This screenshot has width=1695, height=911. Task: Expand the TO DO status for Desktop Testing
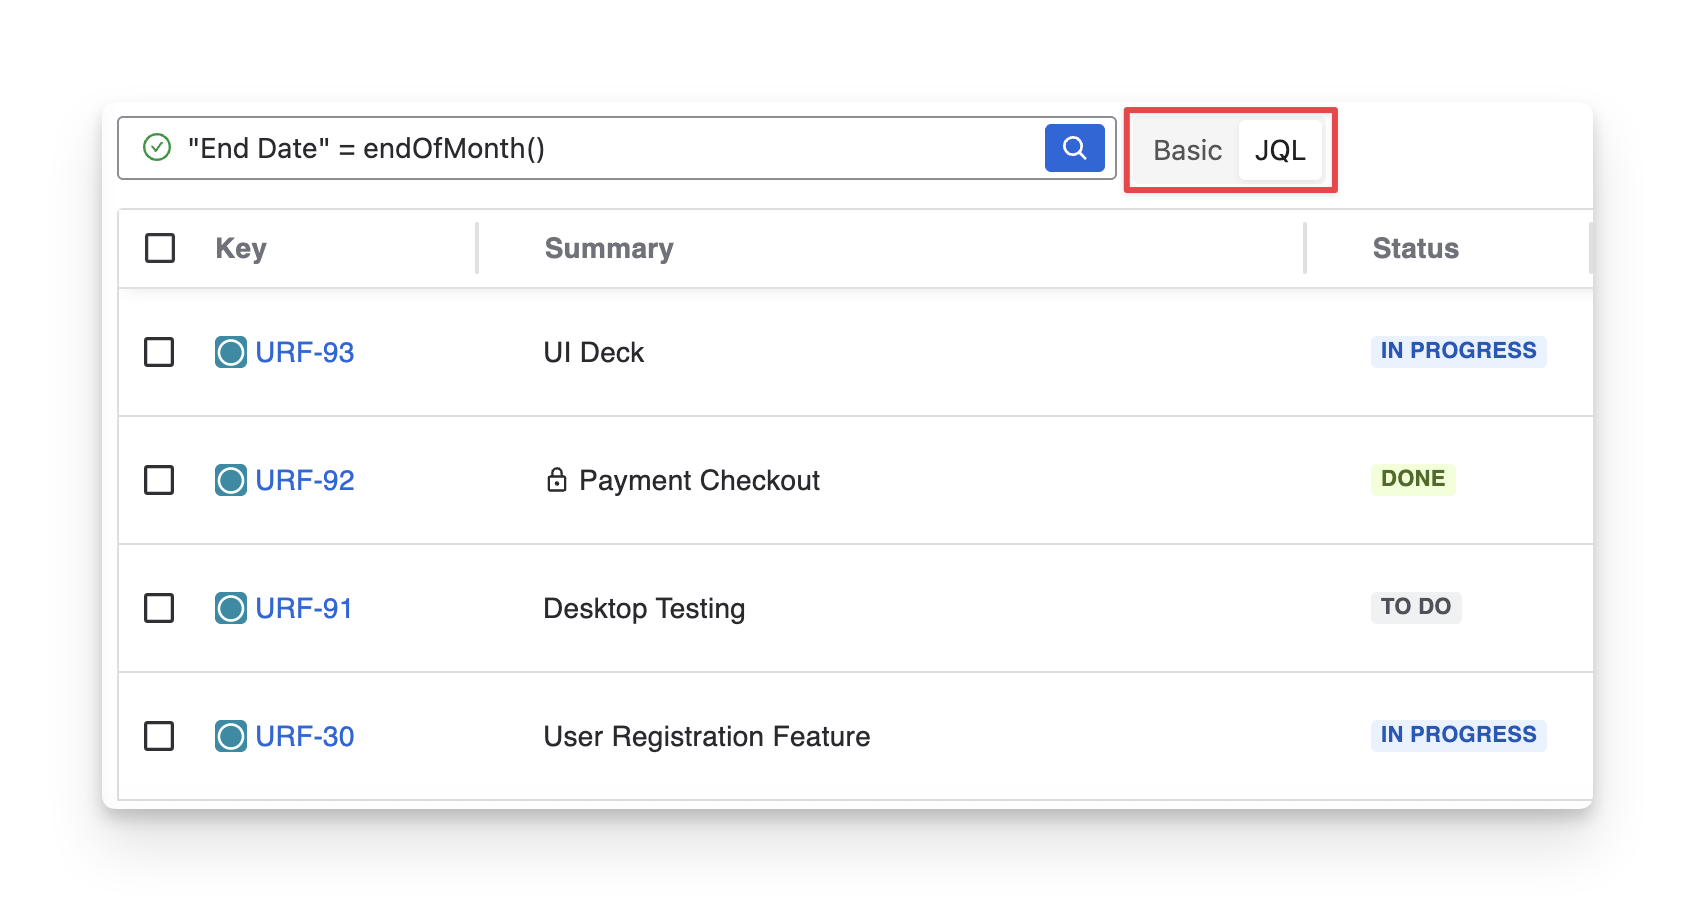pyautogui.click(x=1415, y=607)
